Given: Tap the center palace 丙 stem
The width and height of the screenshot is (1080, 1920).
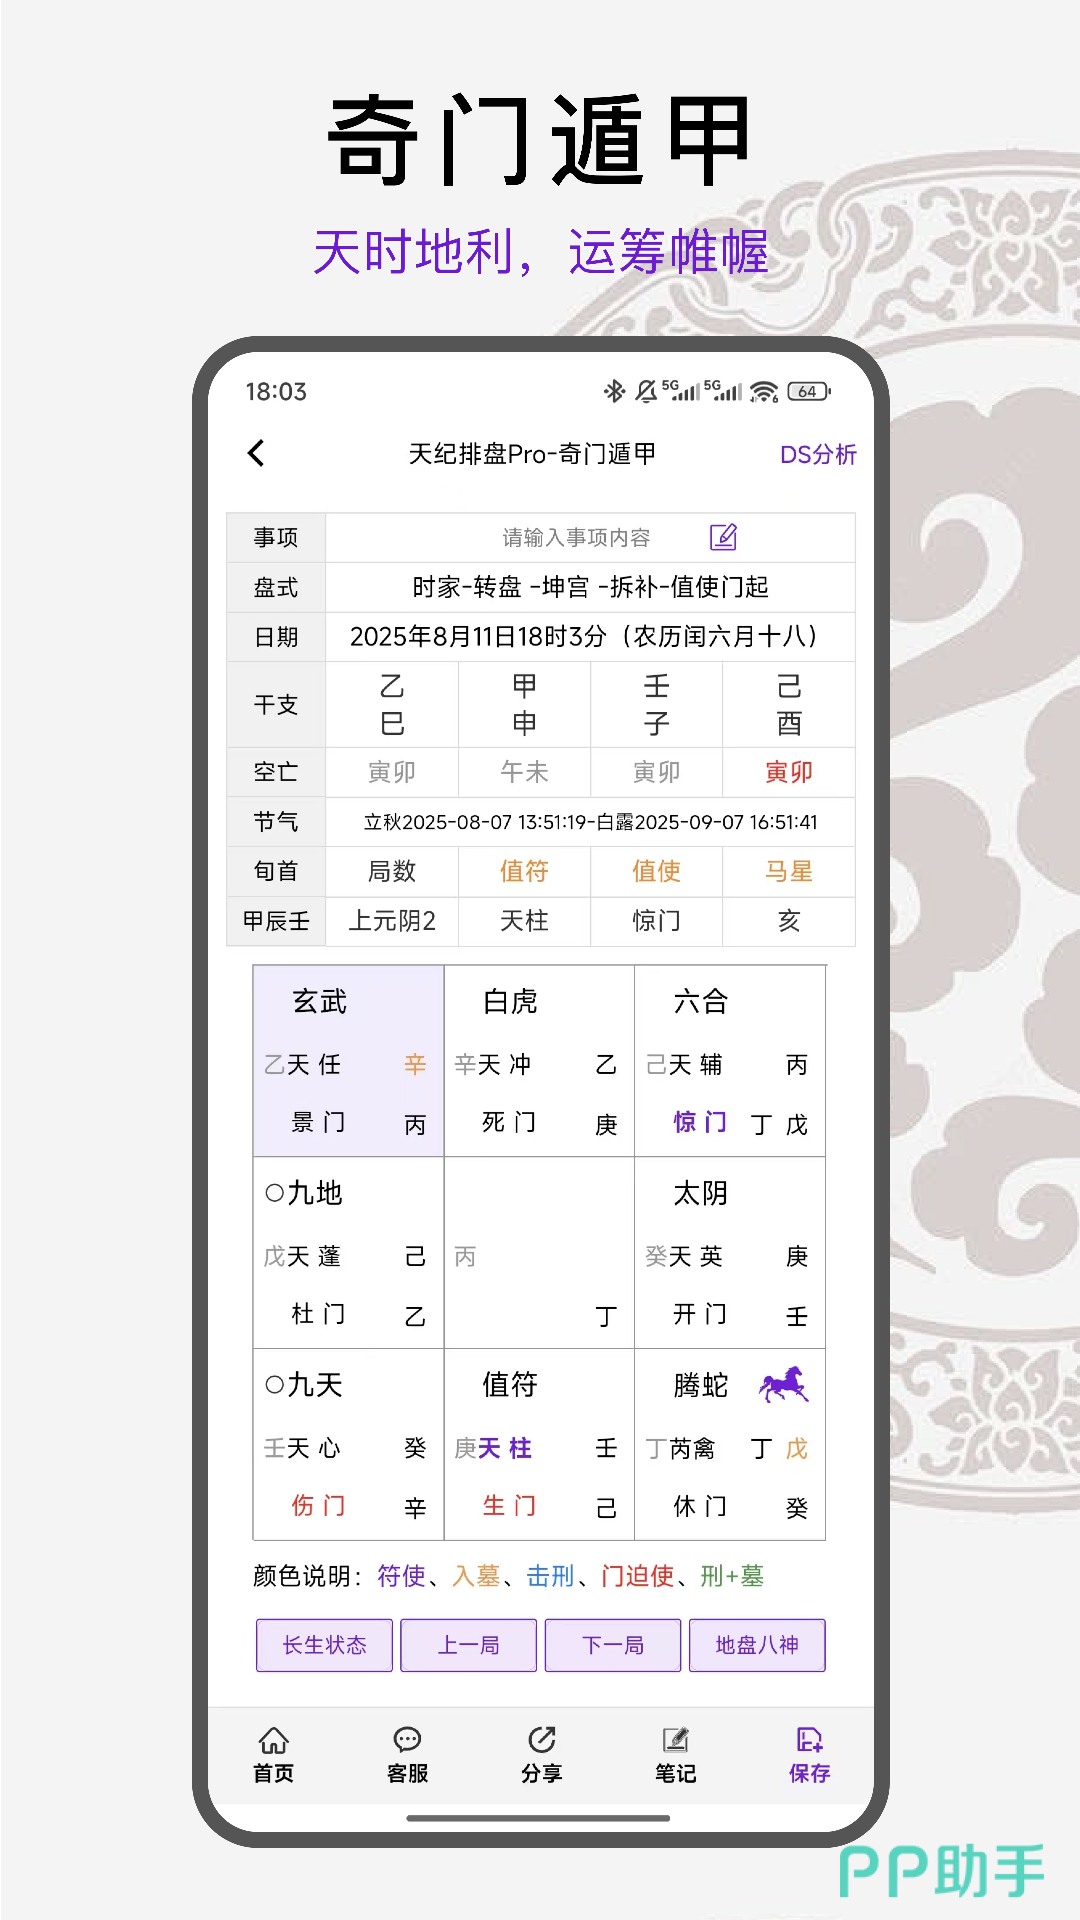Looking at the screenshot, I should (465, 1256).
